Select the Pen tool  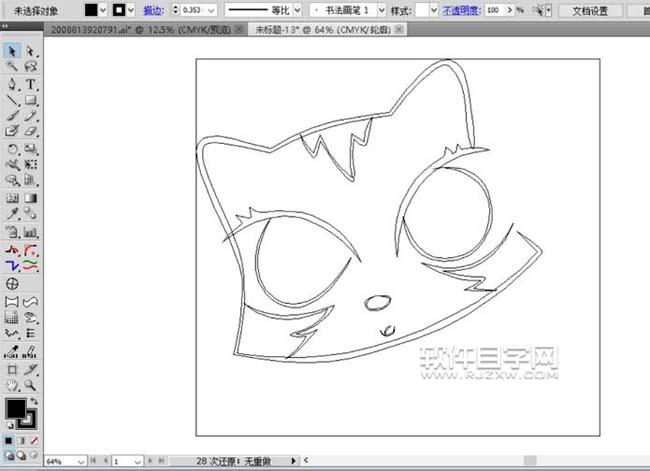tap(12, 84)
